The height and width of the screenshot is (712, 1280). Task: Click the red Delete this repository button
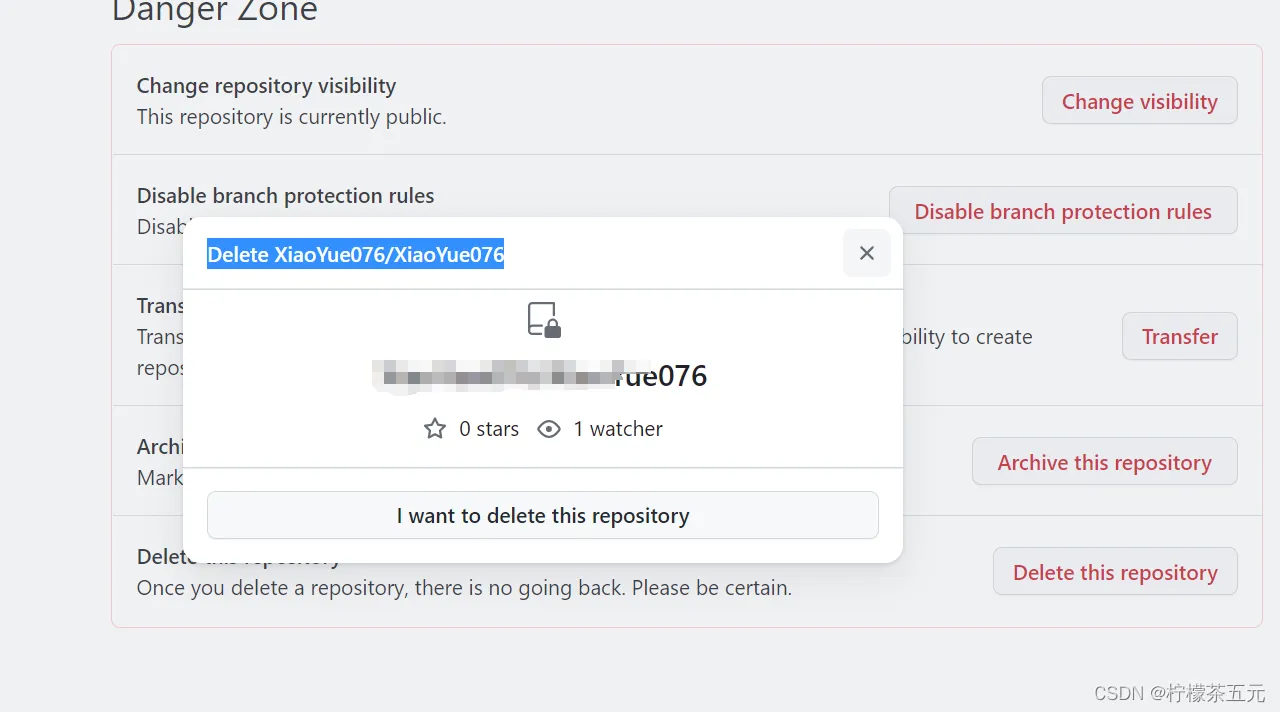tap(1114, 572)
